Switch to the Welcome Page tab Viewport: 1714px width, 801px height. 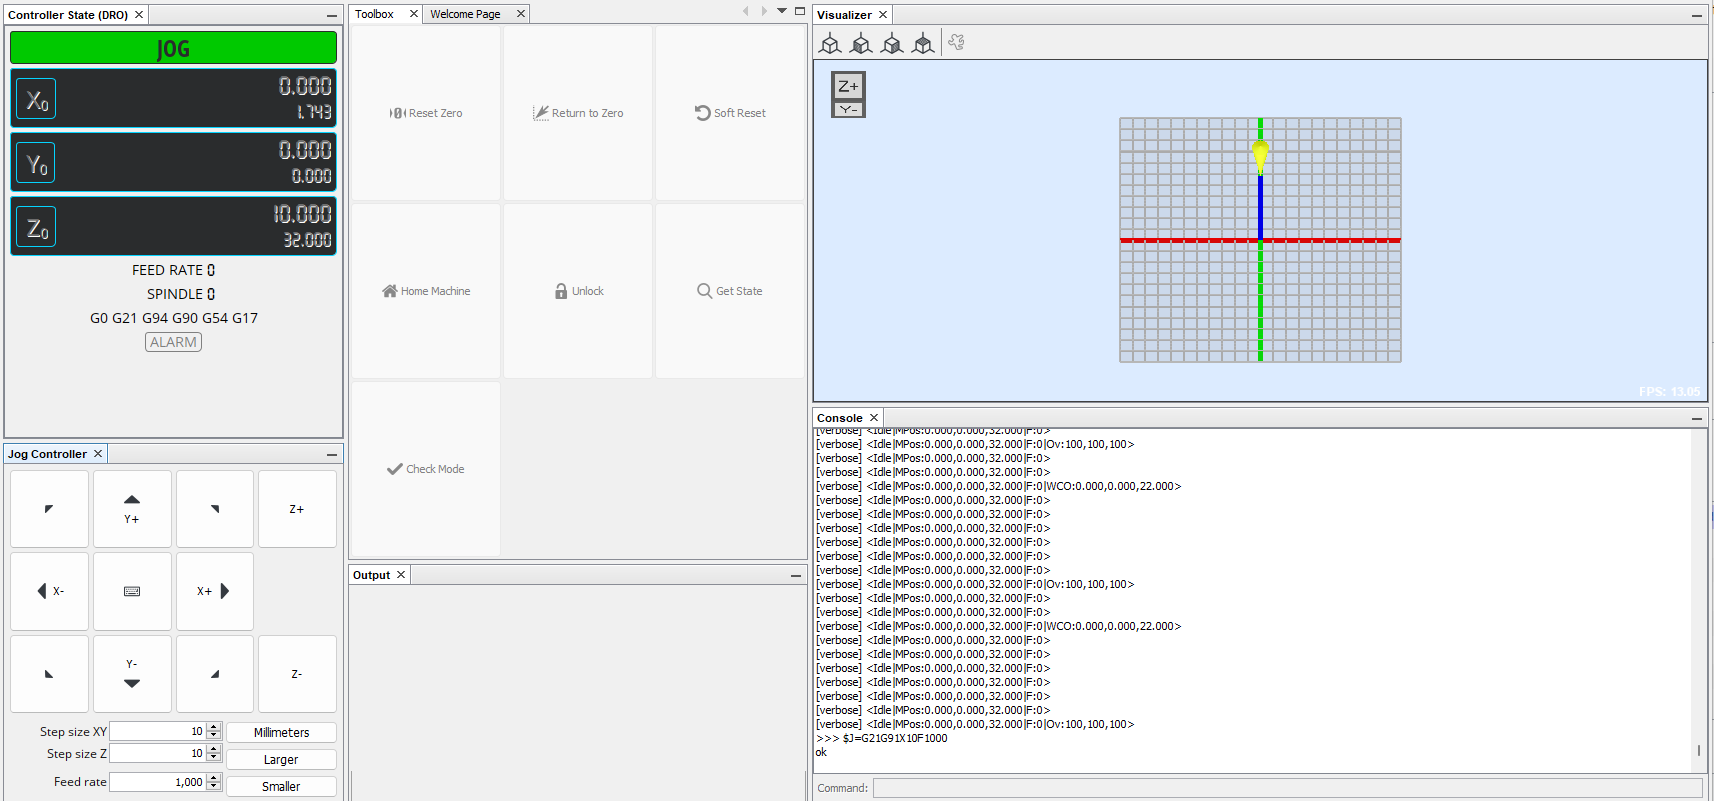click(x=465, y=14)
